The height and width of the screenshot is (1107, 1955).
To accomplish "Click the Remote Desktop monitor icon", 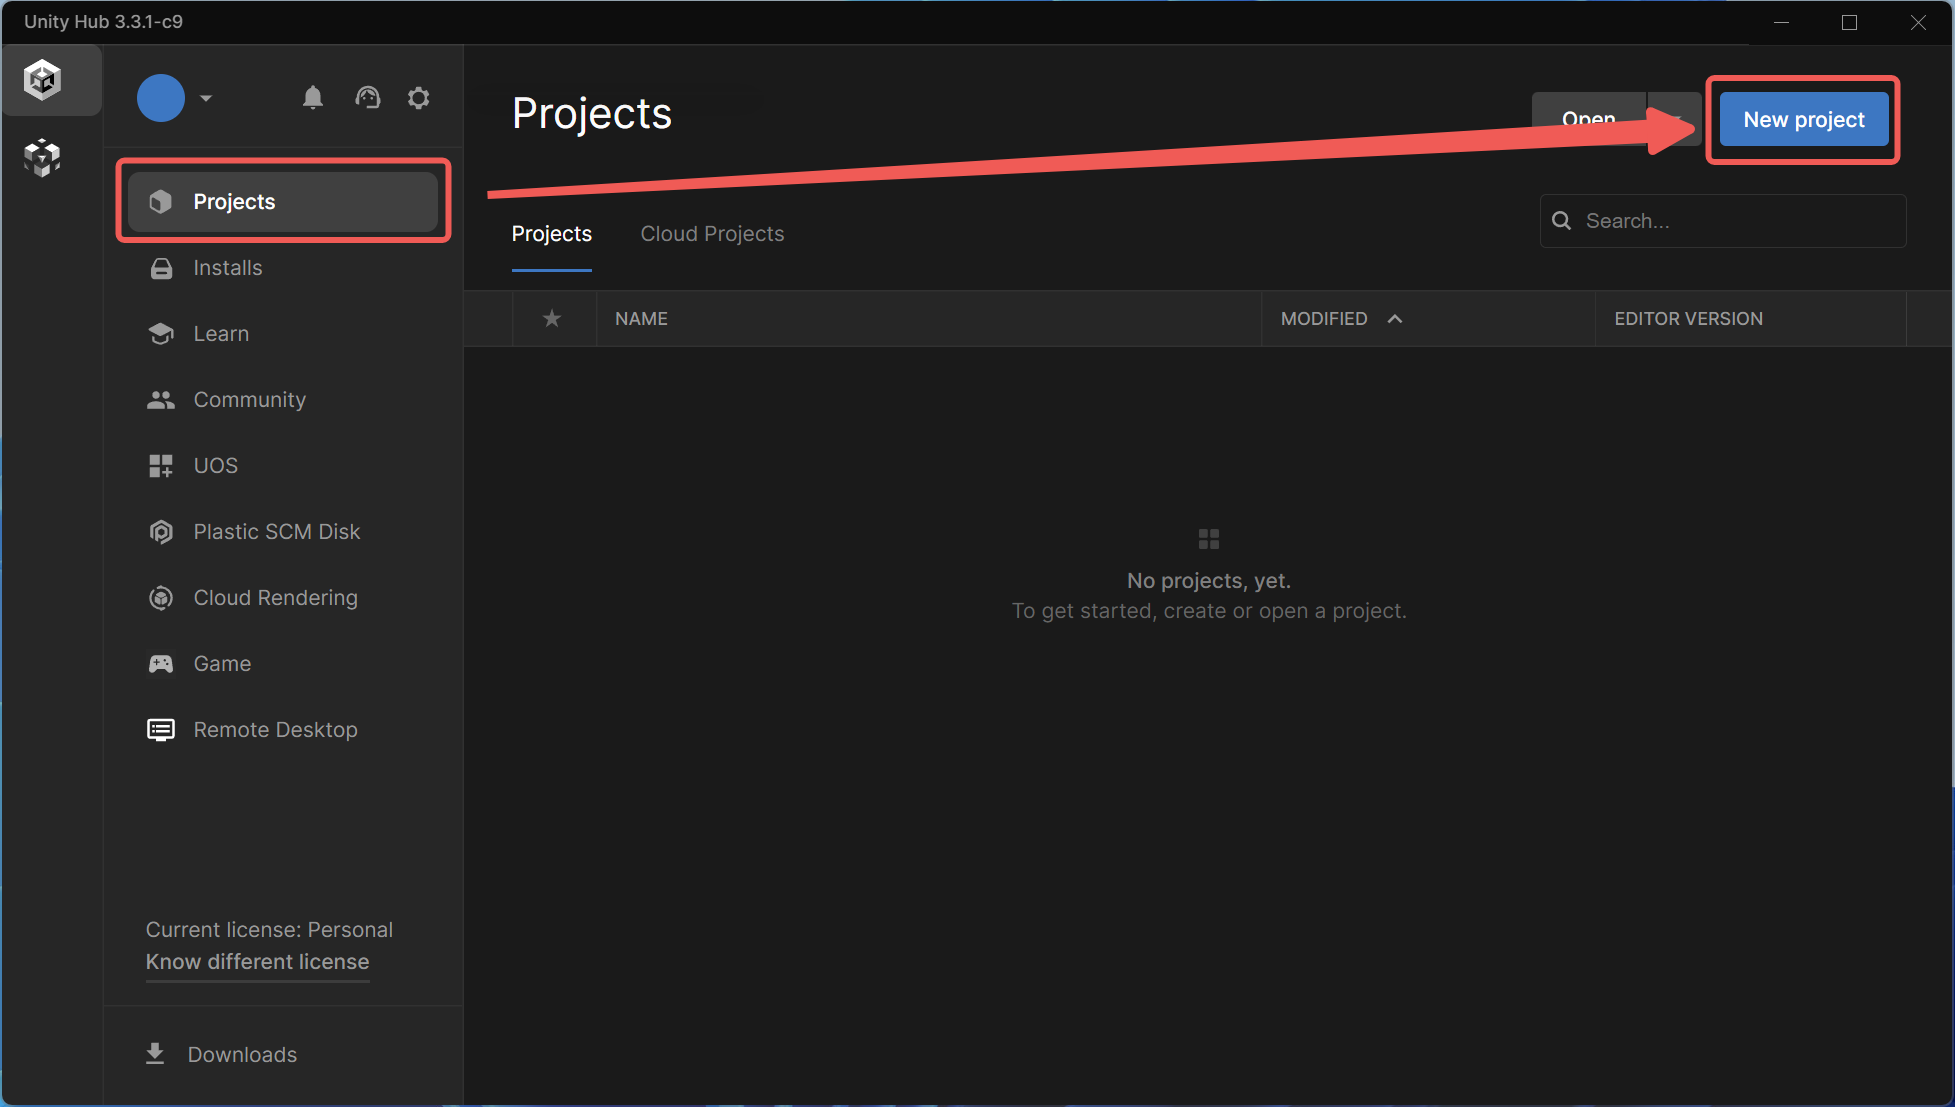I will click(161, 730).
